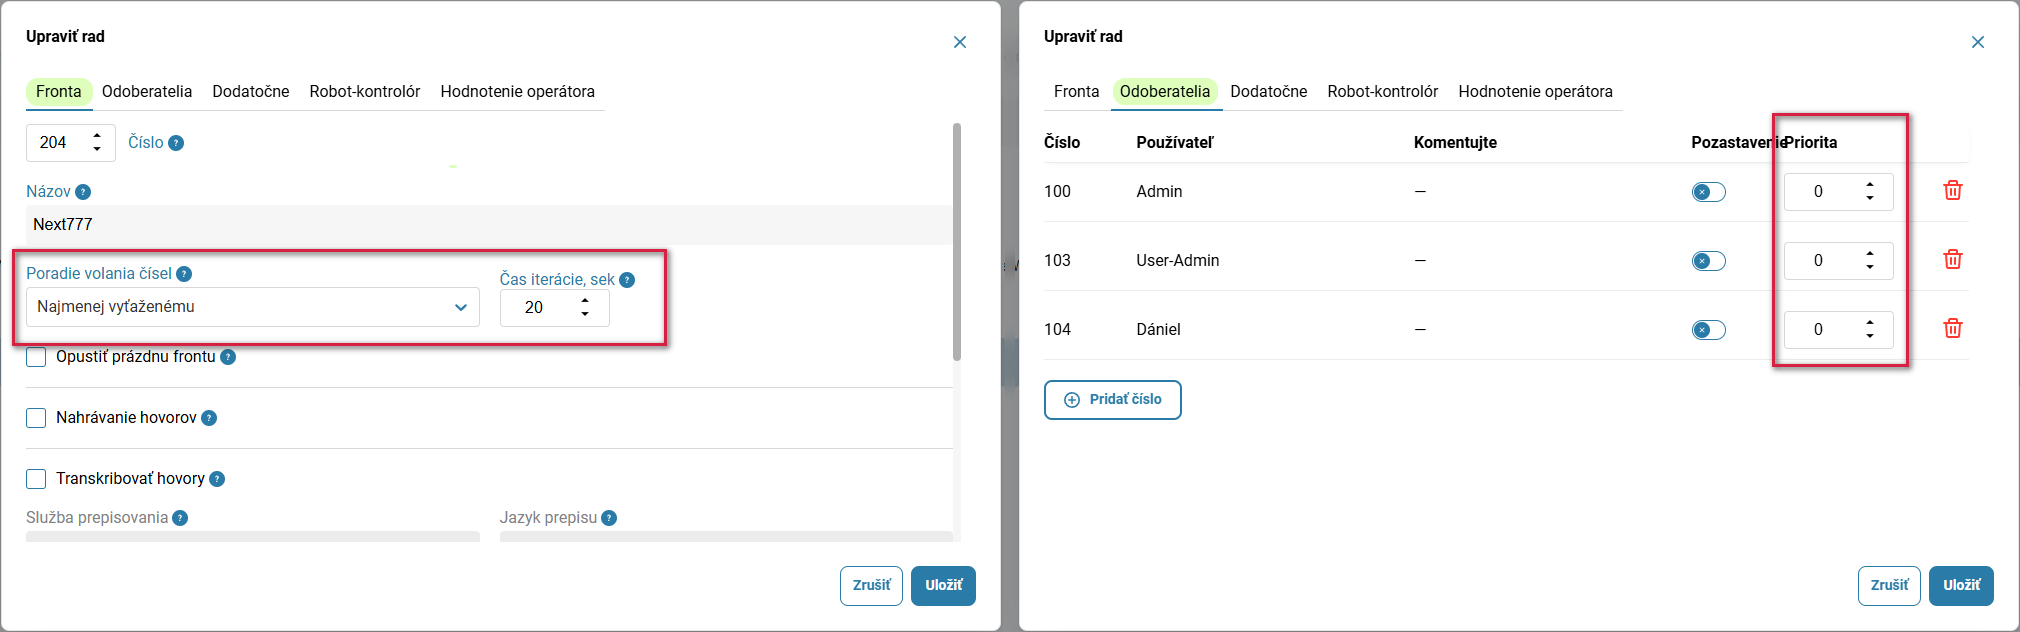Viewport: 2020px width, 632px height.
Task: Open help icon next to Názov
Action: point(83,192)
